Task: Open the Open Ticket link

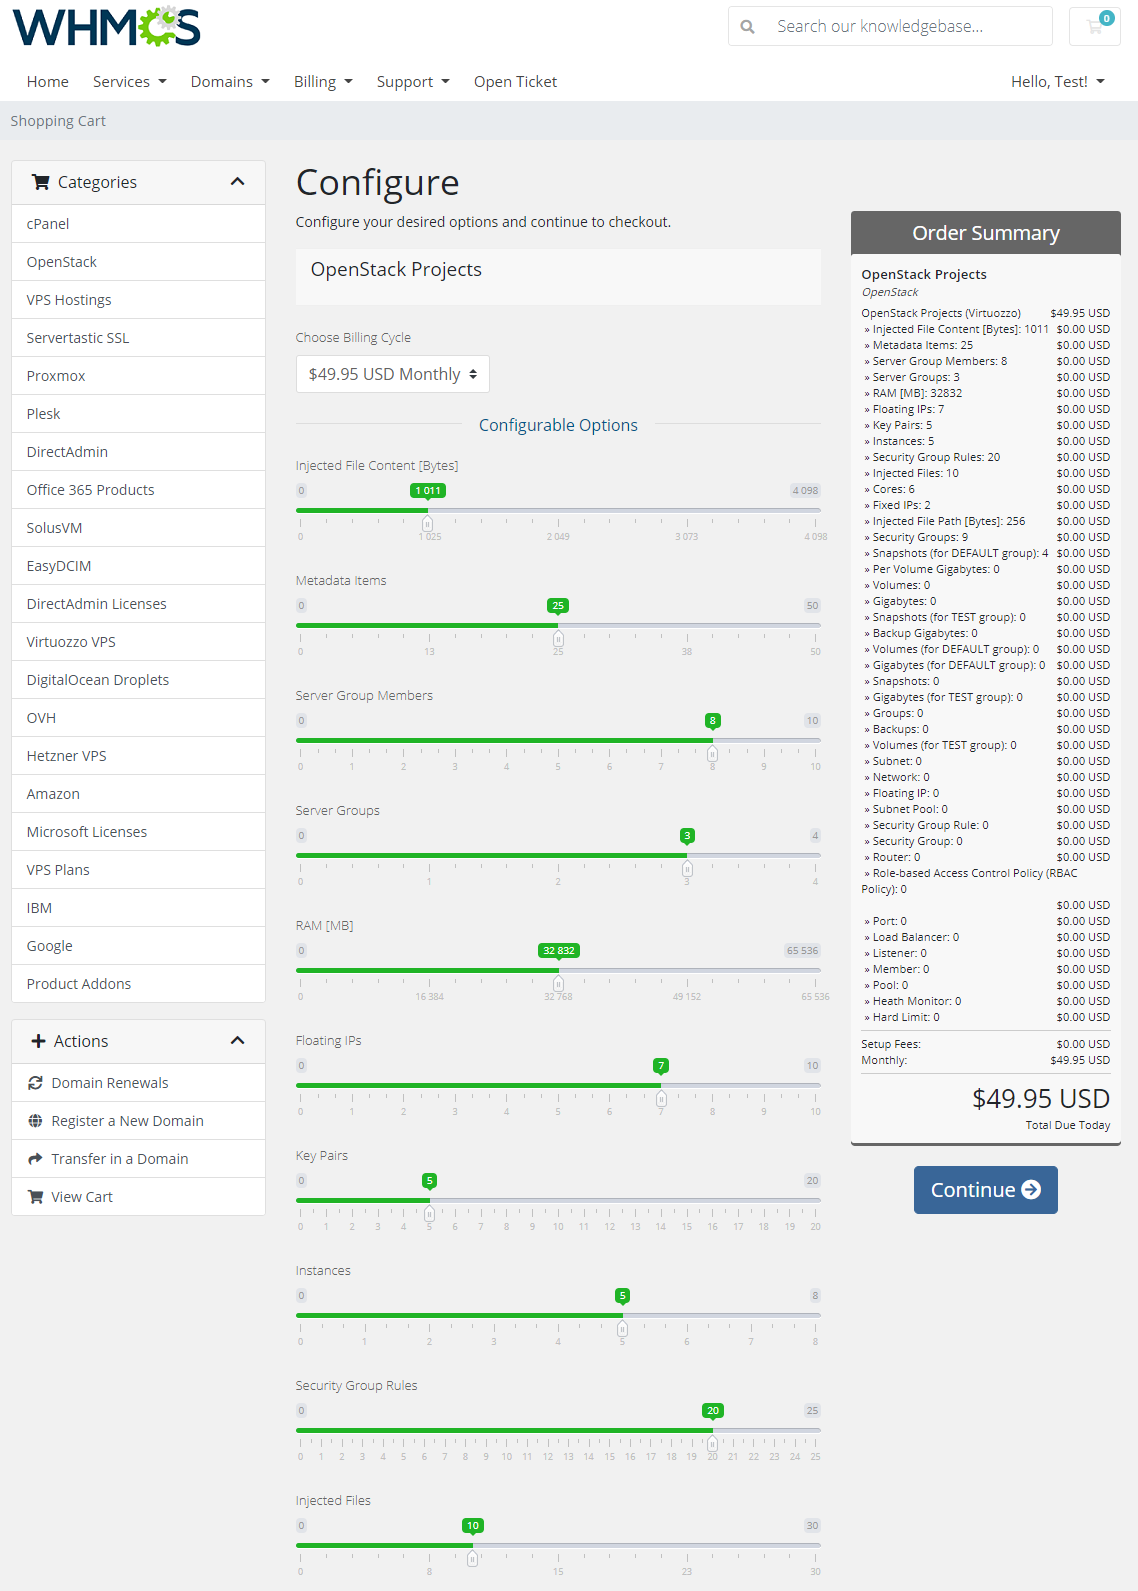Action: tap(515, 82)
